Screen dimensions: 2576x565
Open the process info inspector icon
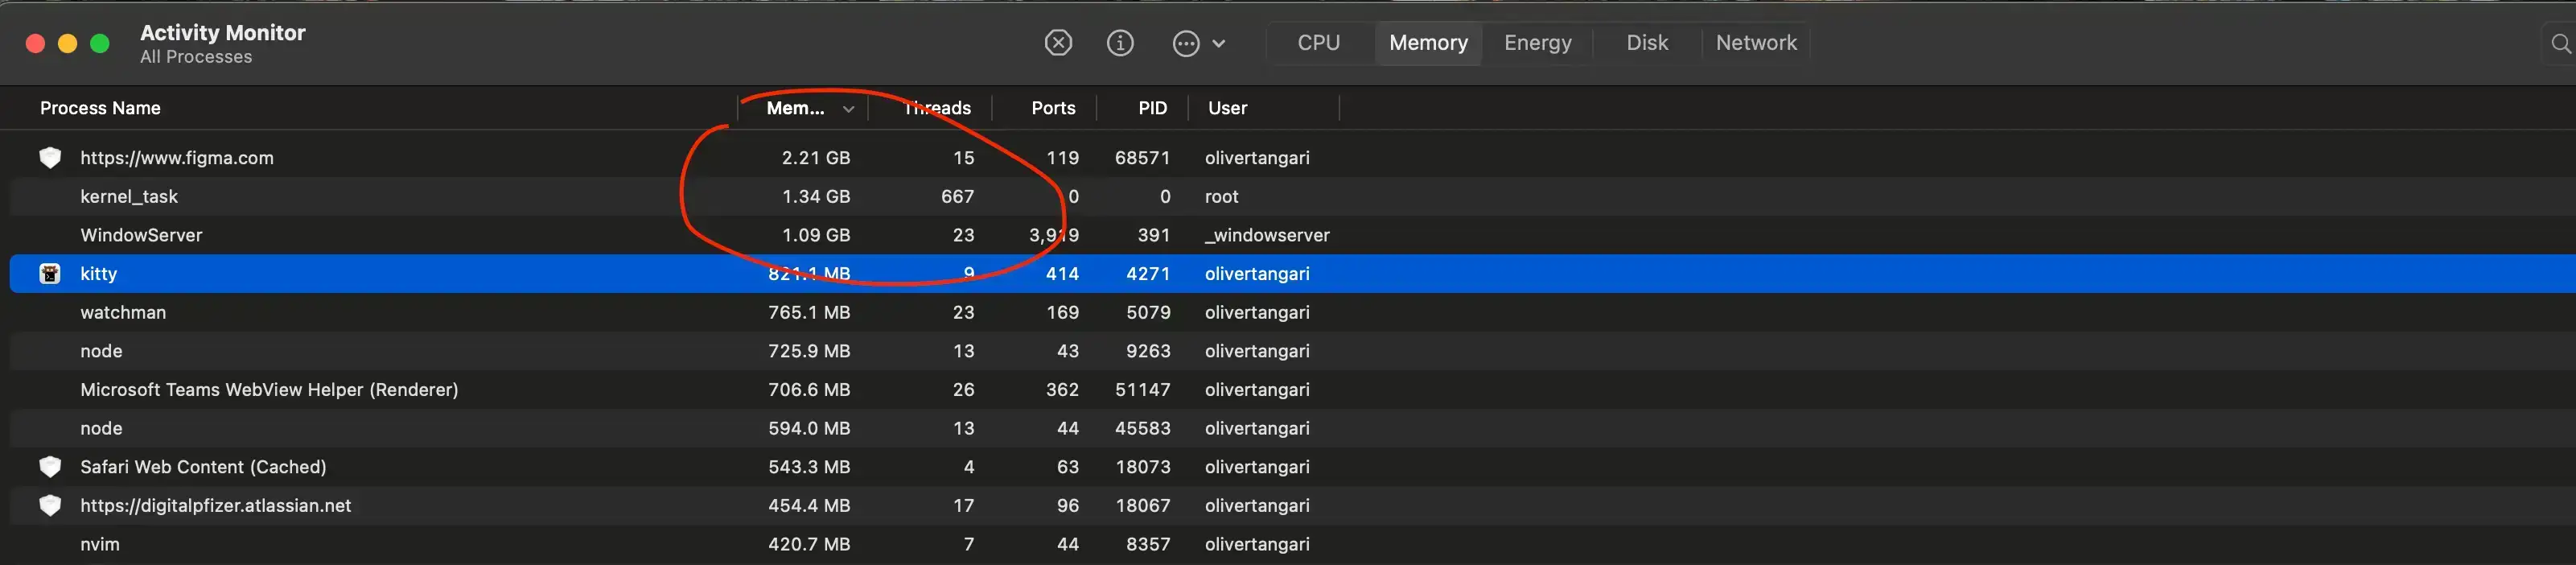point(1120,43)
